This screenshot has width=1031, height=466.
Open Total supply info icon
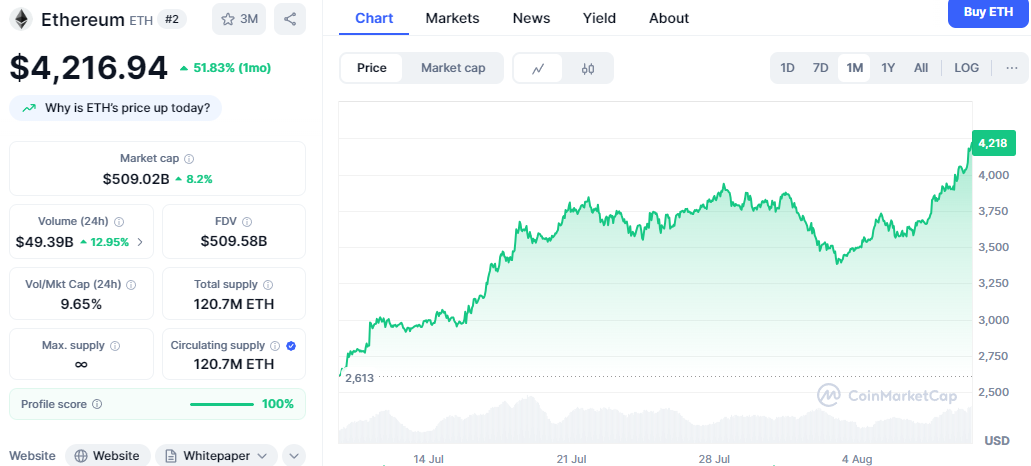[x=268, y=285]
